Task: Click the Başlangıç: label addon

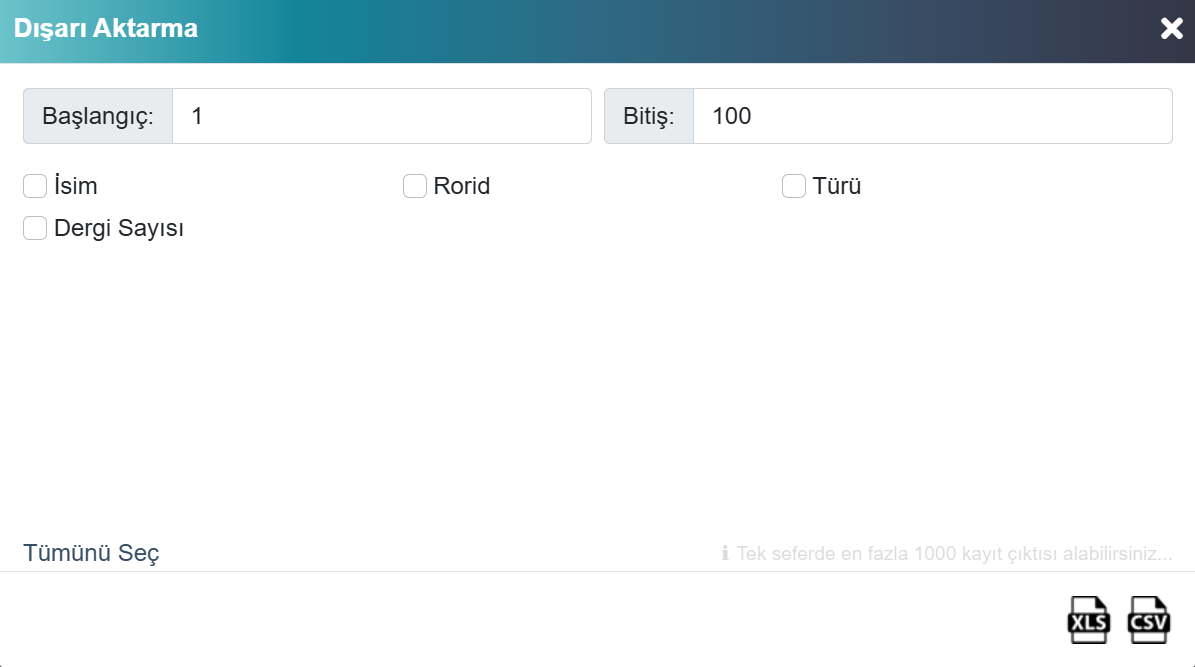Action: 98,116
